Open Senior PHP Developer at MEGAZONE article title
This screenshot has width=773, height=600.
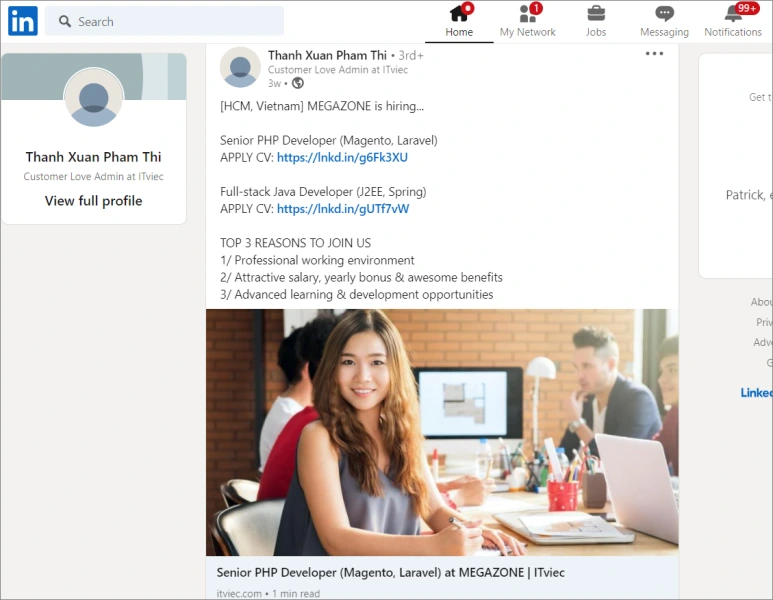390,572
